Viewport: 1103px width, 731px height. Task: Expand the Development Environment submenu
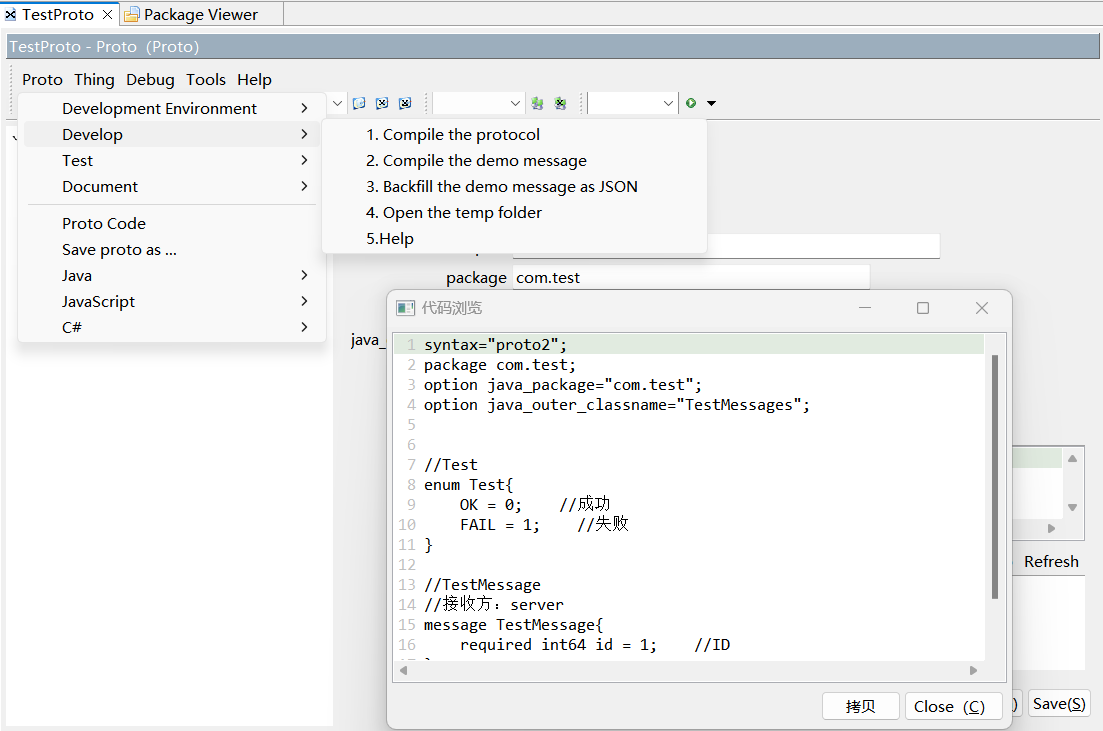[x=172, y=108]
